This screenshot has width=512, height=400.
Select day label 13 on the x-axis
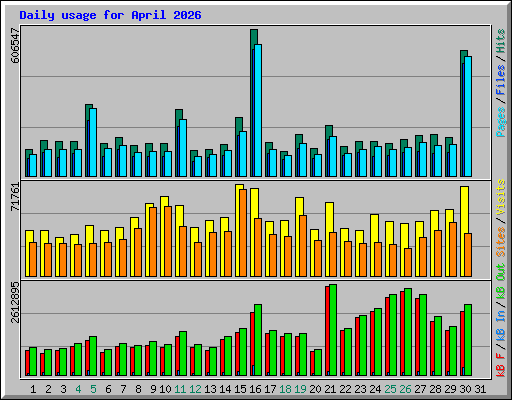210,389
